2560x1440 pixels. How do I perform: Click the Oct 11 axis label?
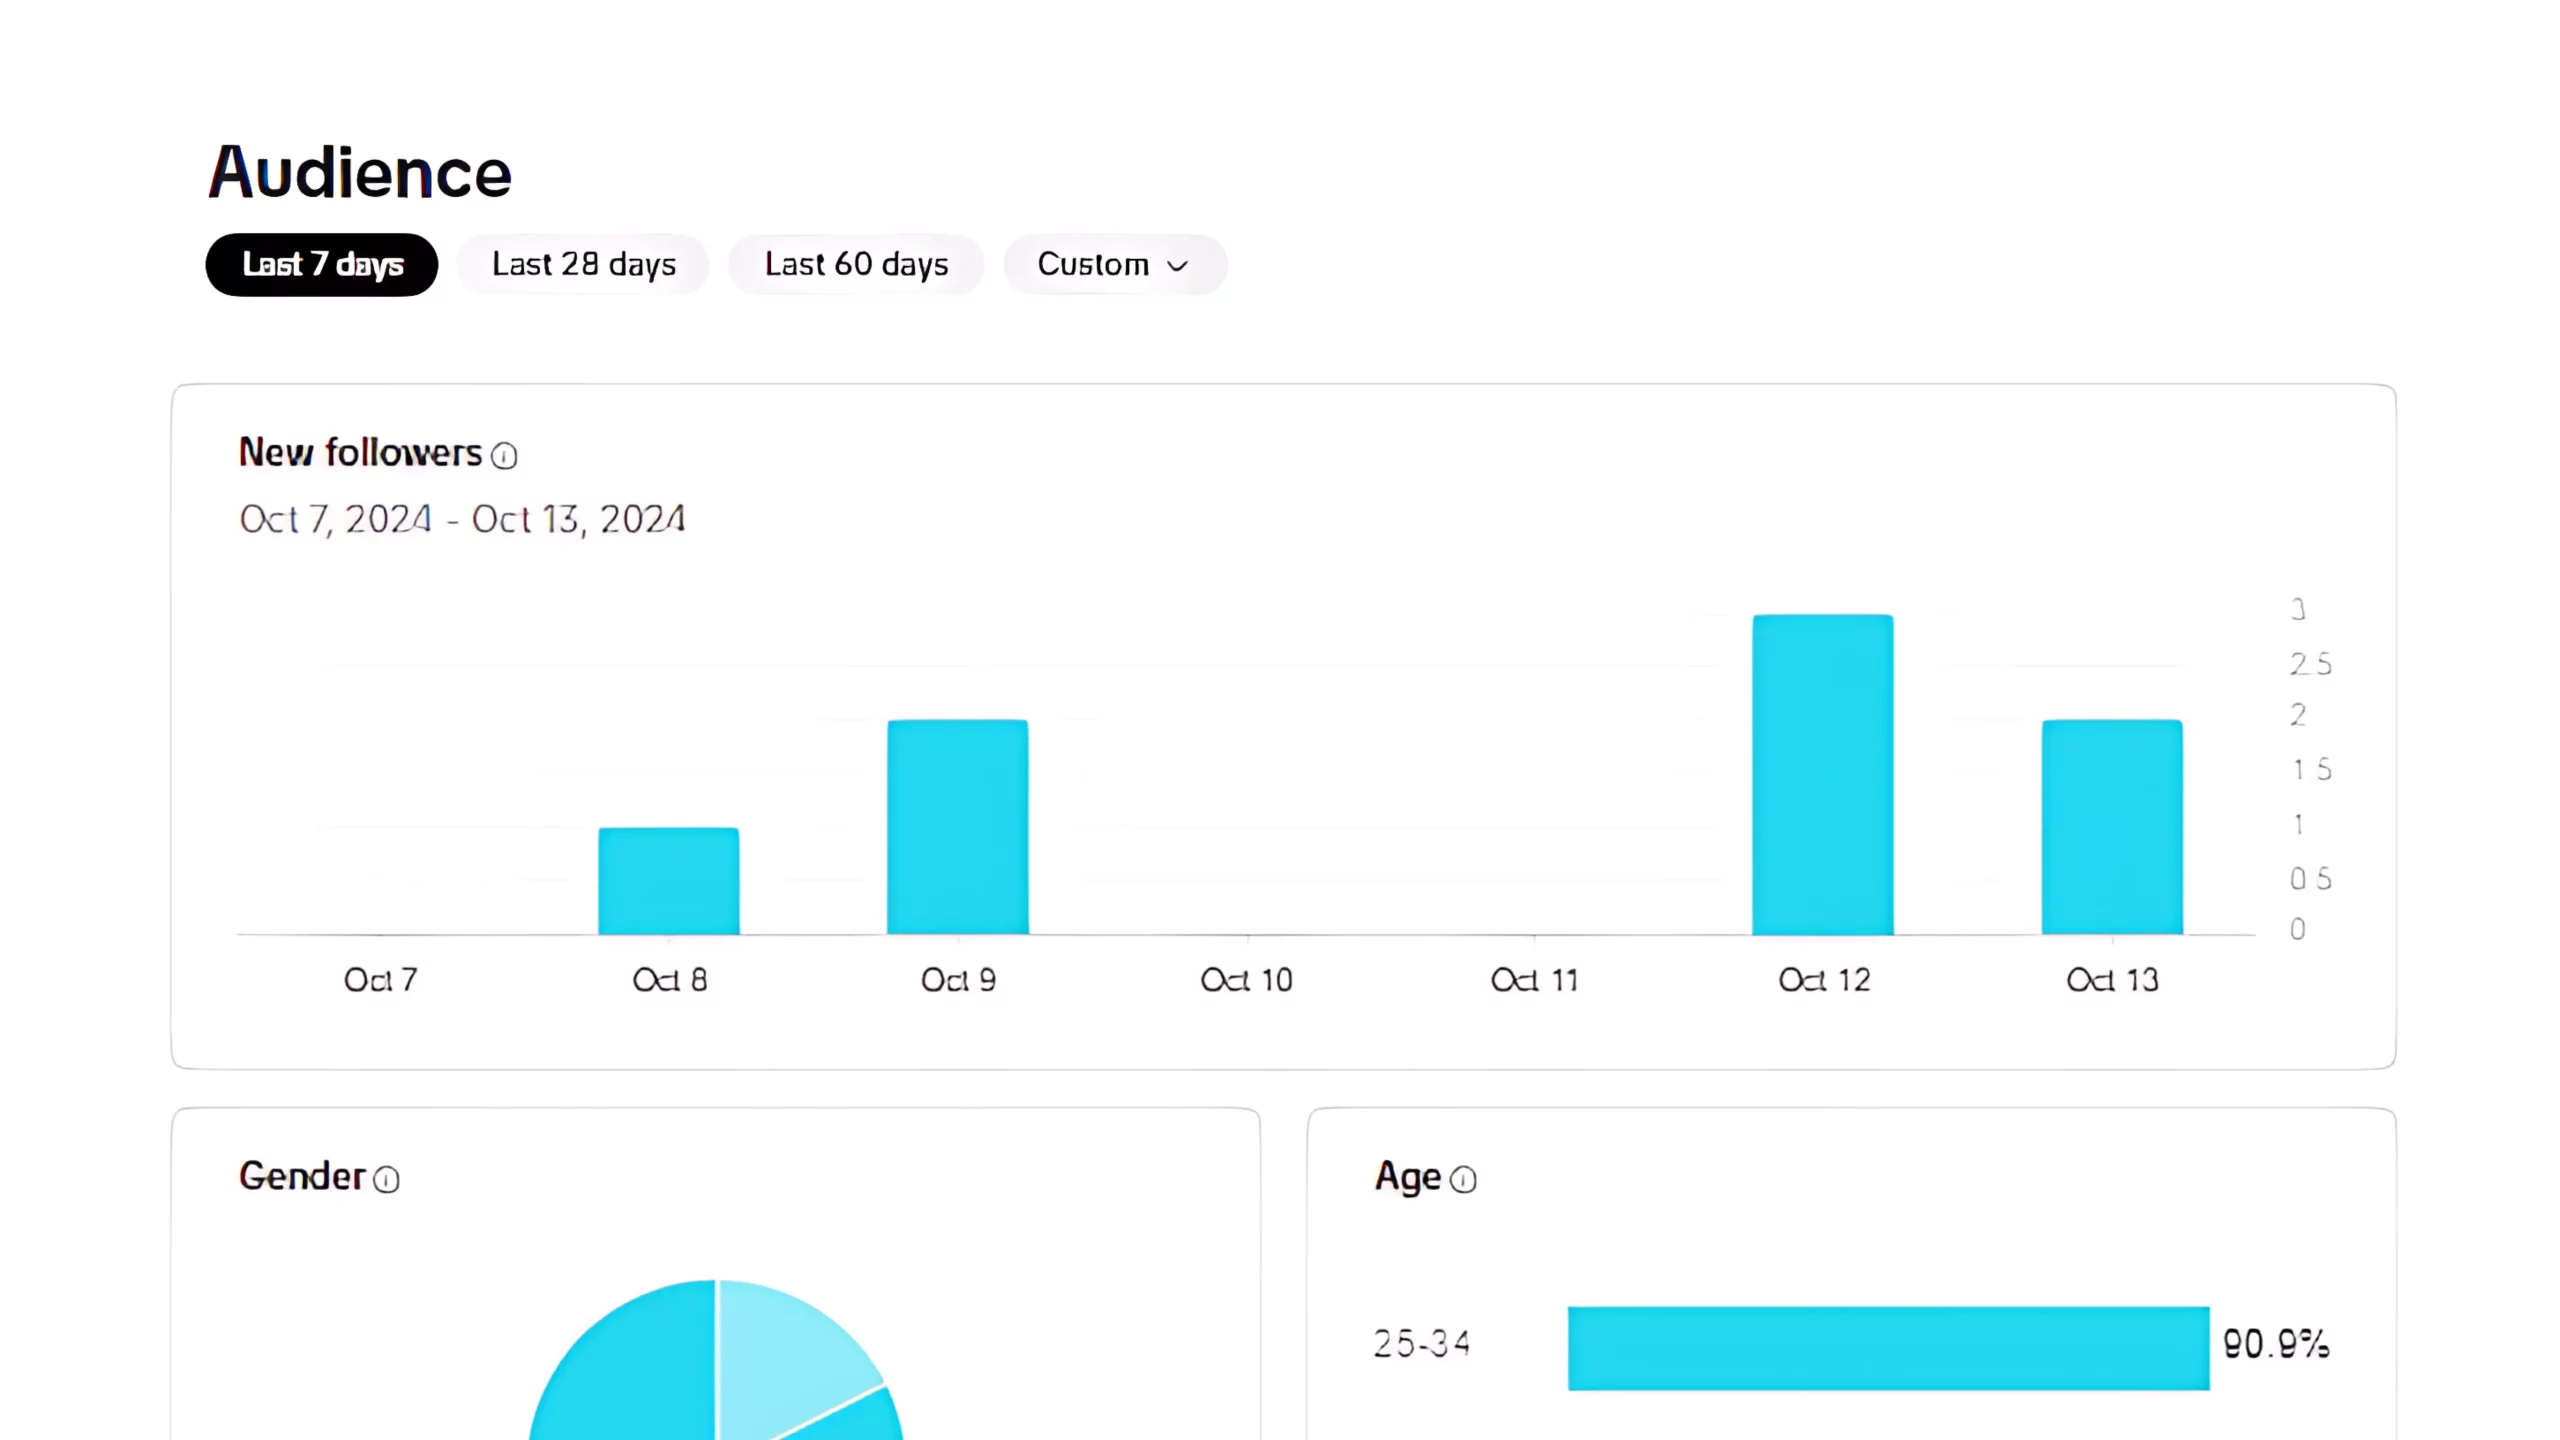click(1534, 980)
